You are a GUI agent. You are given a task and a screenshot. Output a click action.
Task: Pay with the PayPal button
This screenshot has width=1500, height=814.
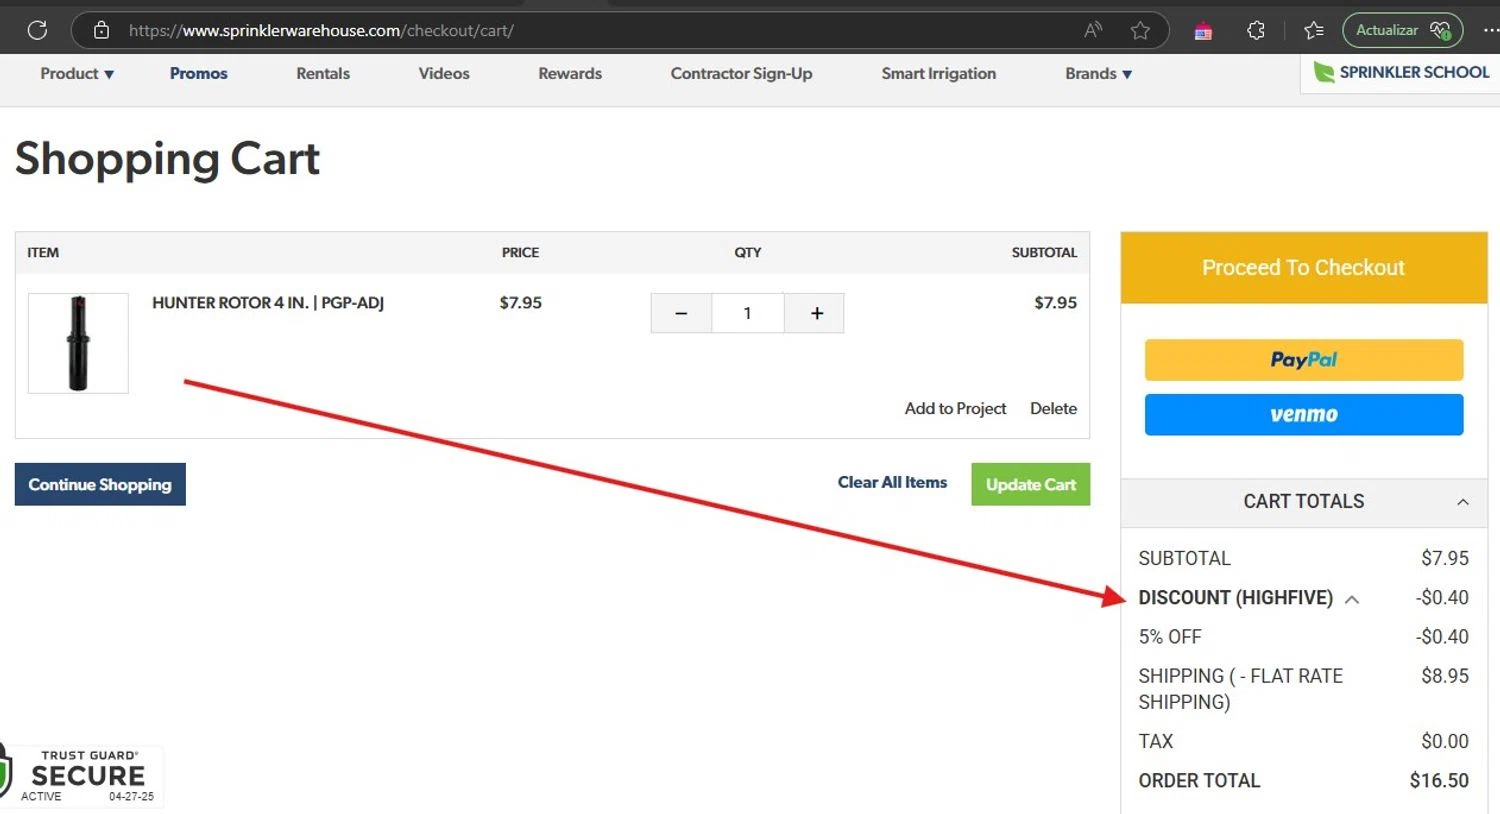coord(1304,360)
